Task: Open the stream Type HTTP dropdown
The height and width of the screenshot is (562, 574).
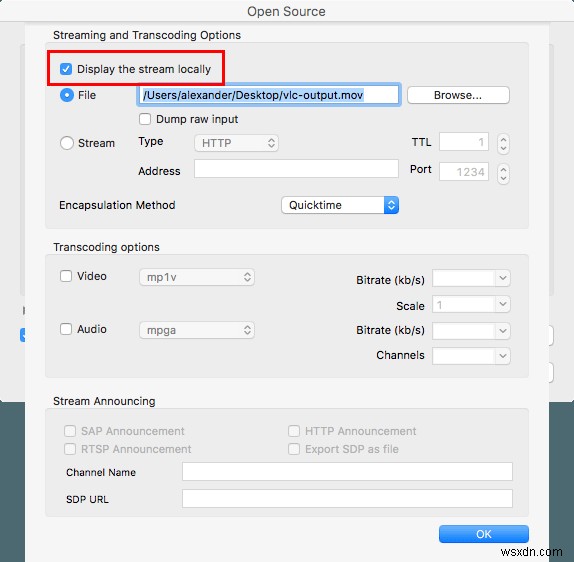Action: coord(236,143)
